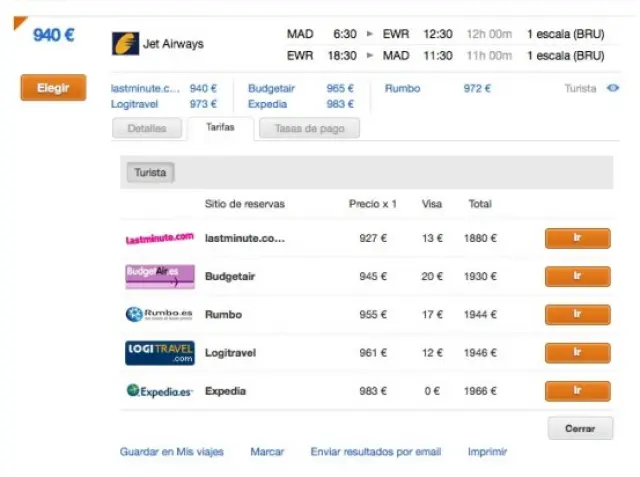Click the Sitio de reservas column header
Screen dimensions: 640x477
click(x=245, y=204)
